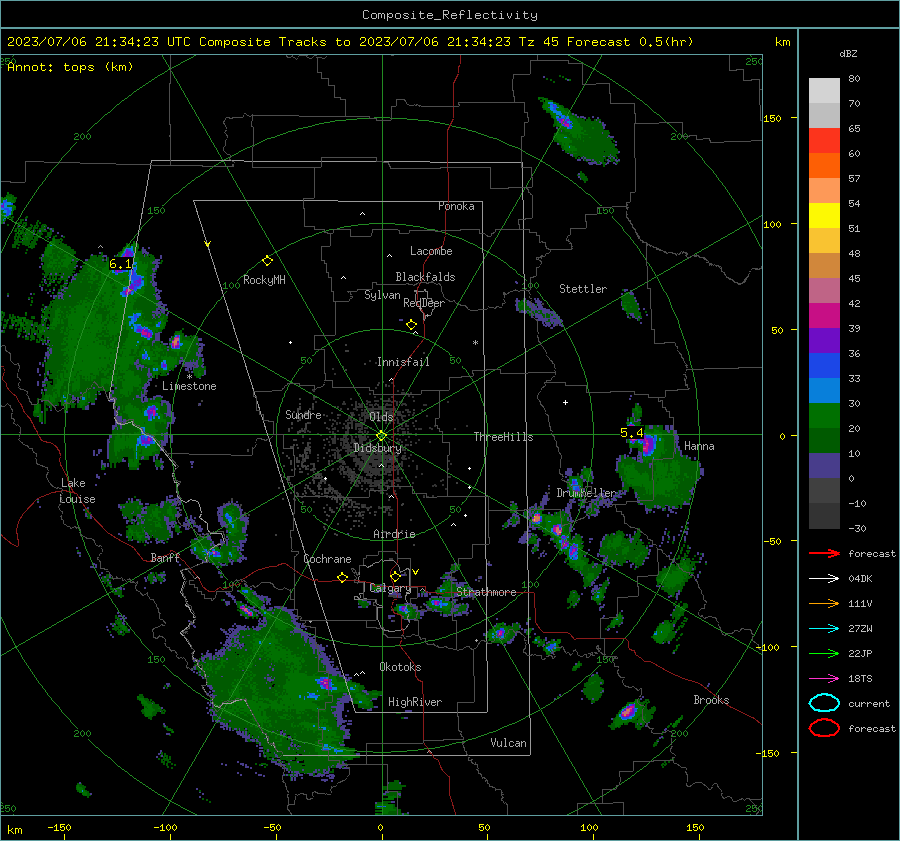Click the dBZ legend heading
The height and width of the screenshot is (841, 900).
(848, 54)
